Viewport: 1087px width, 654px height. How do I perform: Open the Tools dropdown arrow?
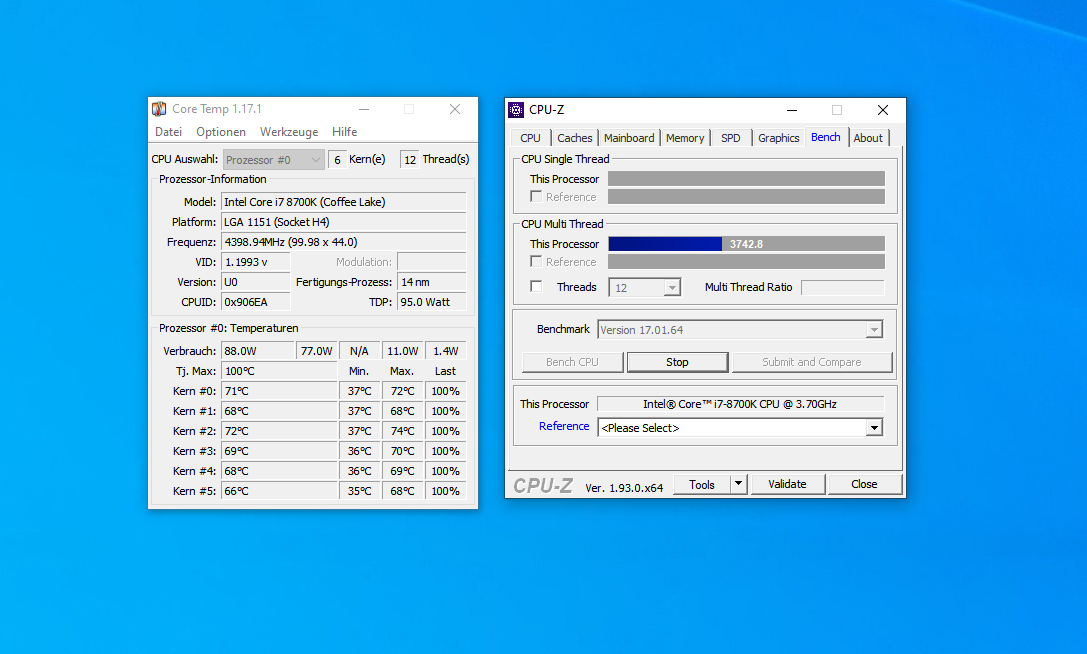tap(737, 483)
